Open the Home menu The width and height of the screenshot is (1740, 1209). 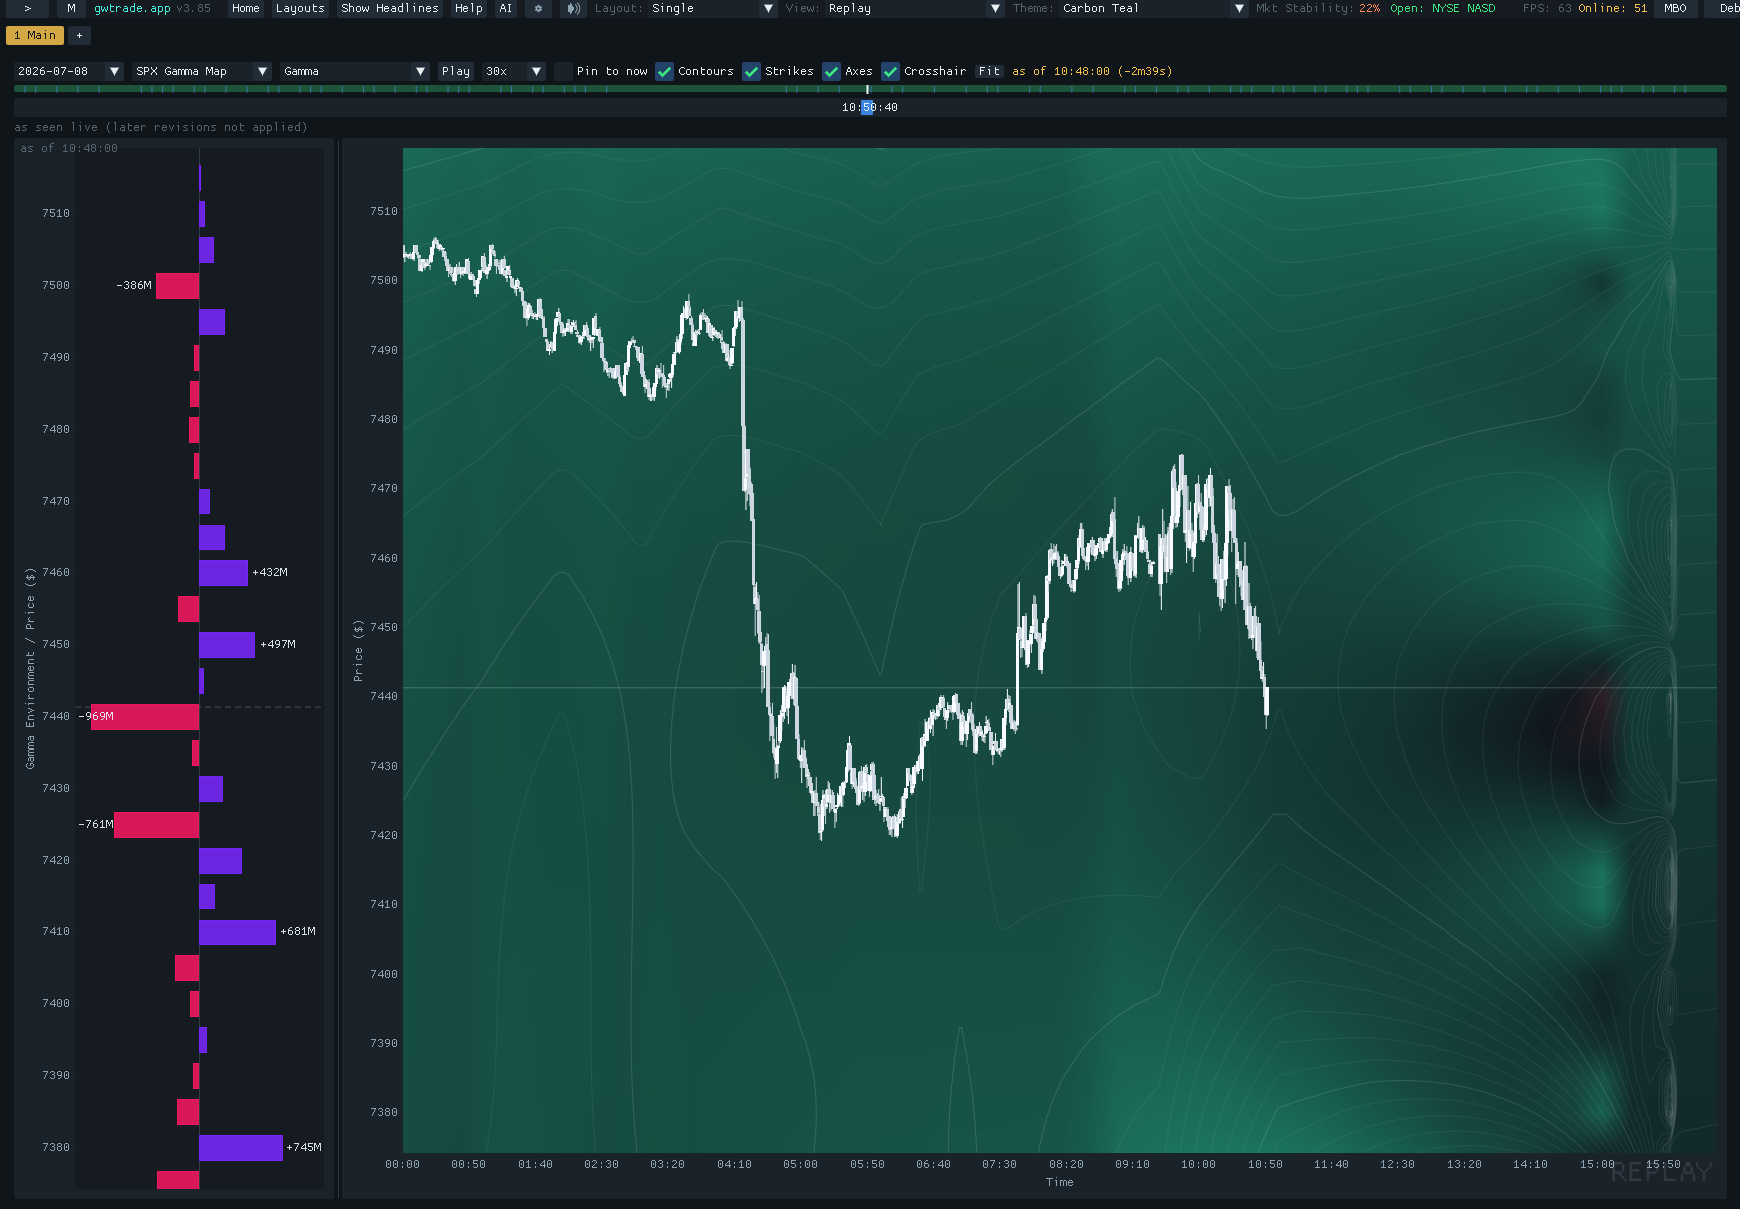pos(245,8)
